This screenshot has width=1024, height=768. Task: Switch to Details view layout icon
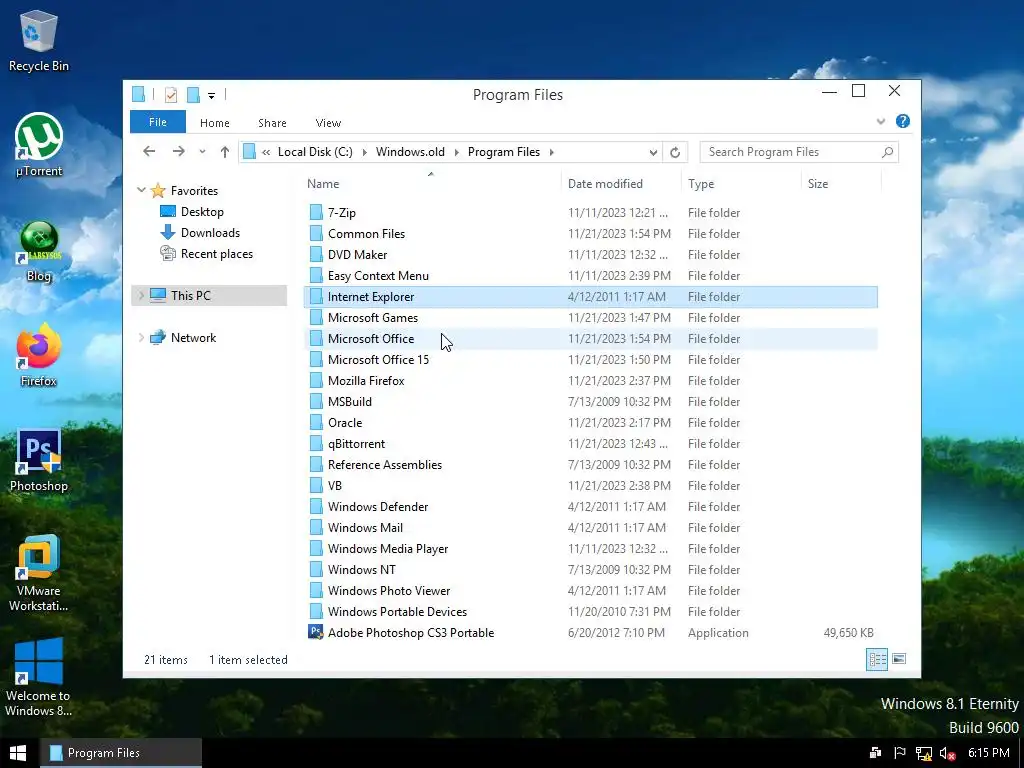point(877,659)
